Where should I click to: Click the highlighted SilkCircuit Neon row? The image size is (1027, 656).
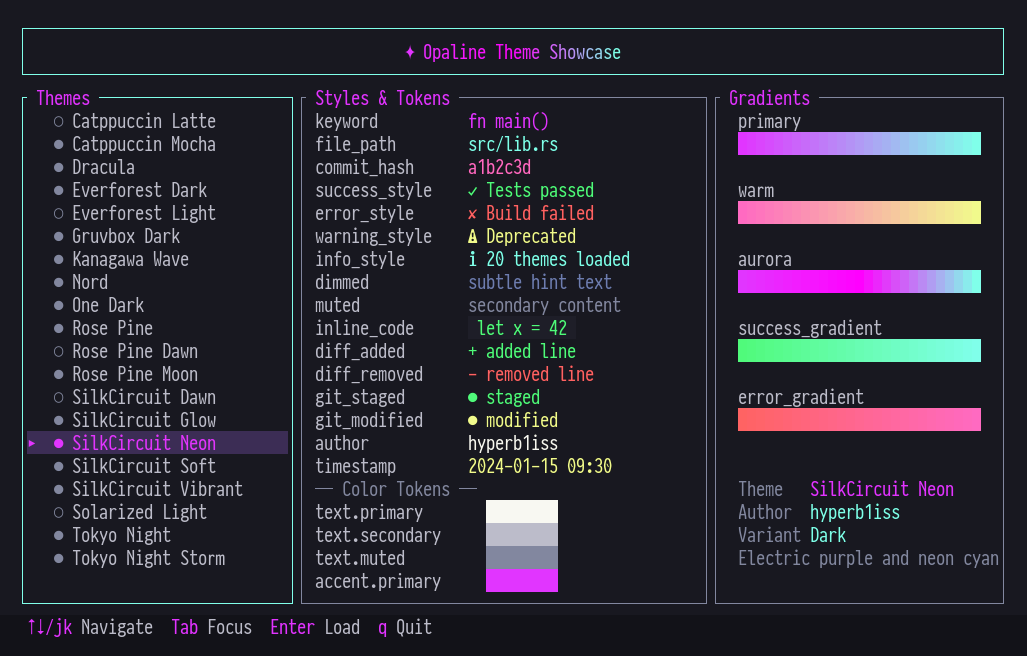157,443
